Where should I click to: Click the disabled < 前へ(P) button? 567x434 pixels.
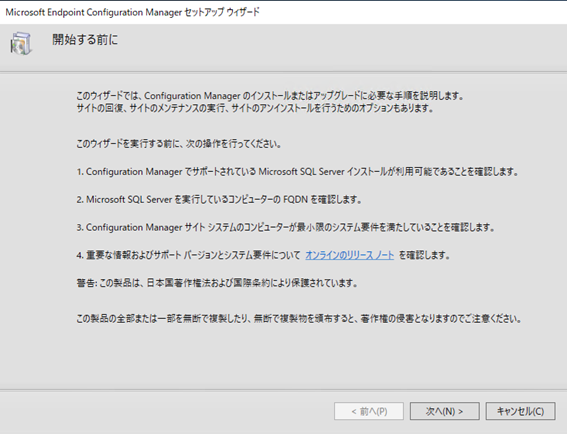point(369,411)
